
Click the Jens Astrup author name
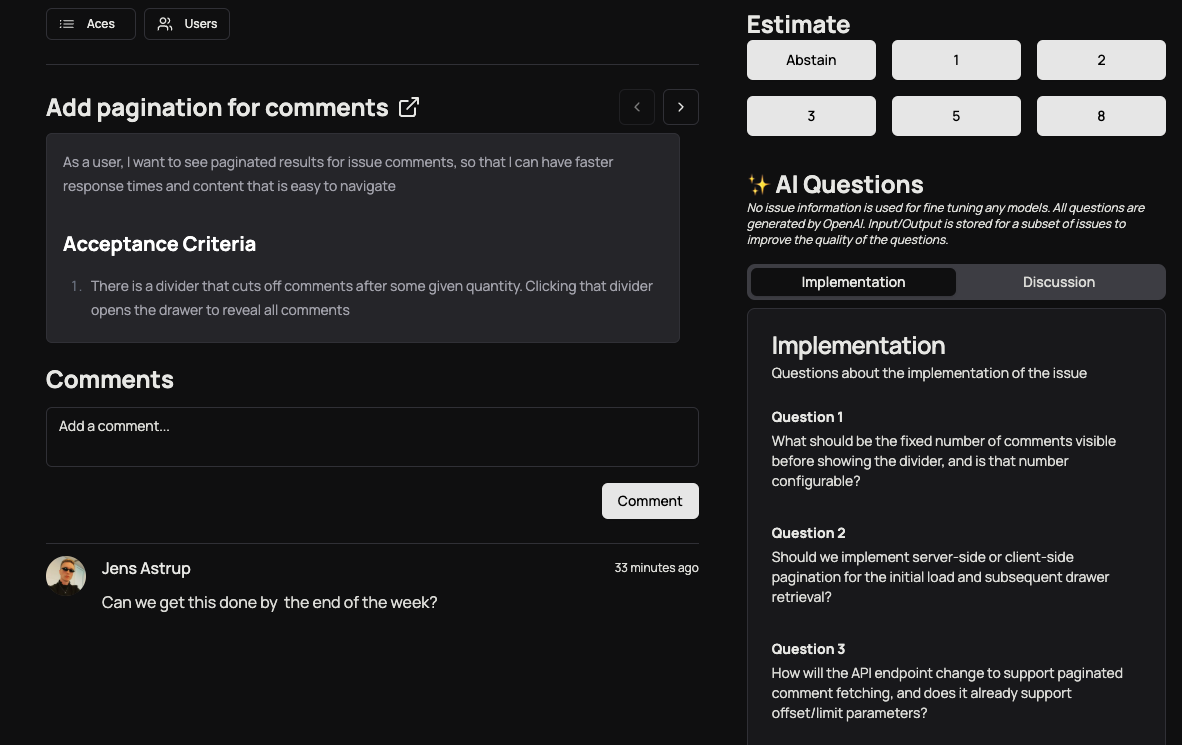coord(145,569)
